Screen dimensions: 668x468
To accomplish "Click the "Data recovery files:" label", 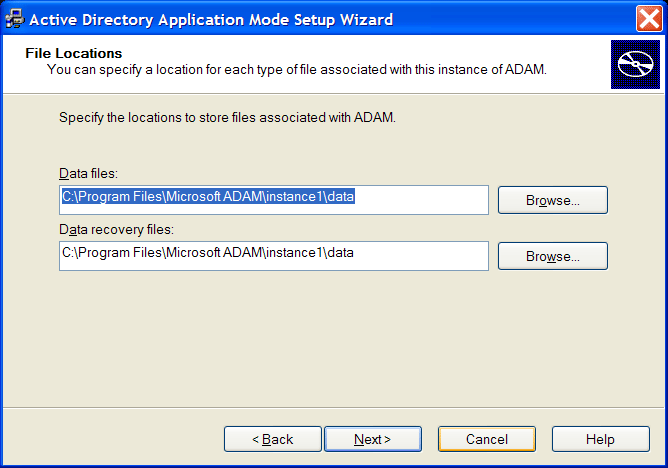I will 116,230.
